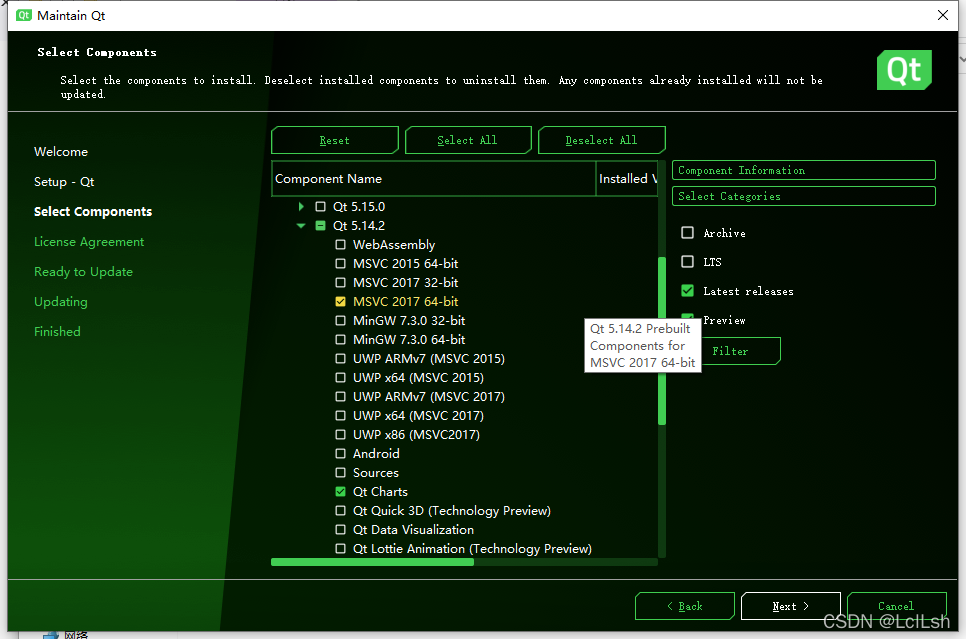Go back with the Back button
This screenshot has width=966, height=639.
[684, 606]
